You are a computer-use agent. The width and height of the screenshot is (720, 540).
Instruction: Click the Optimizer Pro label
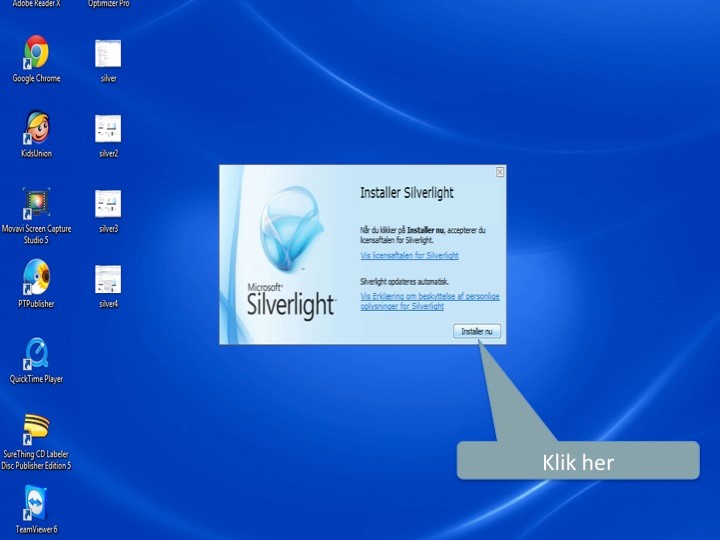tap(108, 4)
